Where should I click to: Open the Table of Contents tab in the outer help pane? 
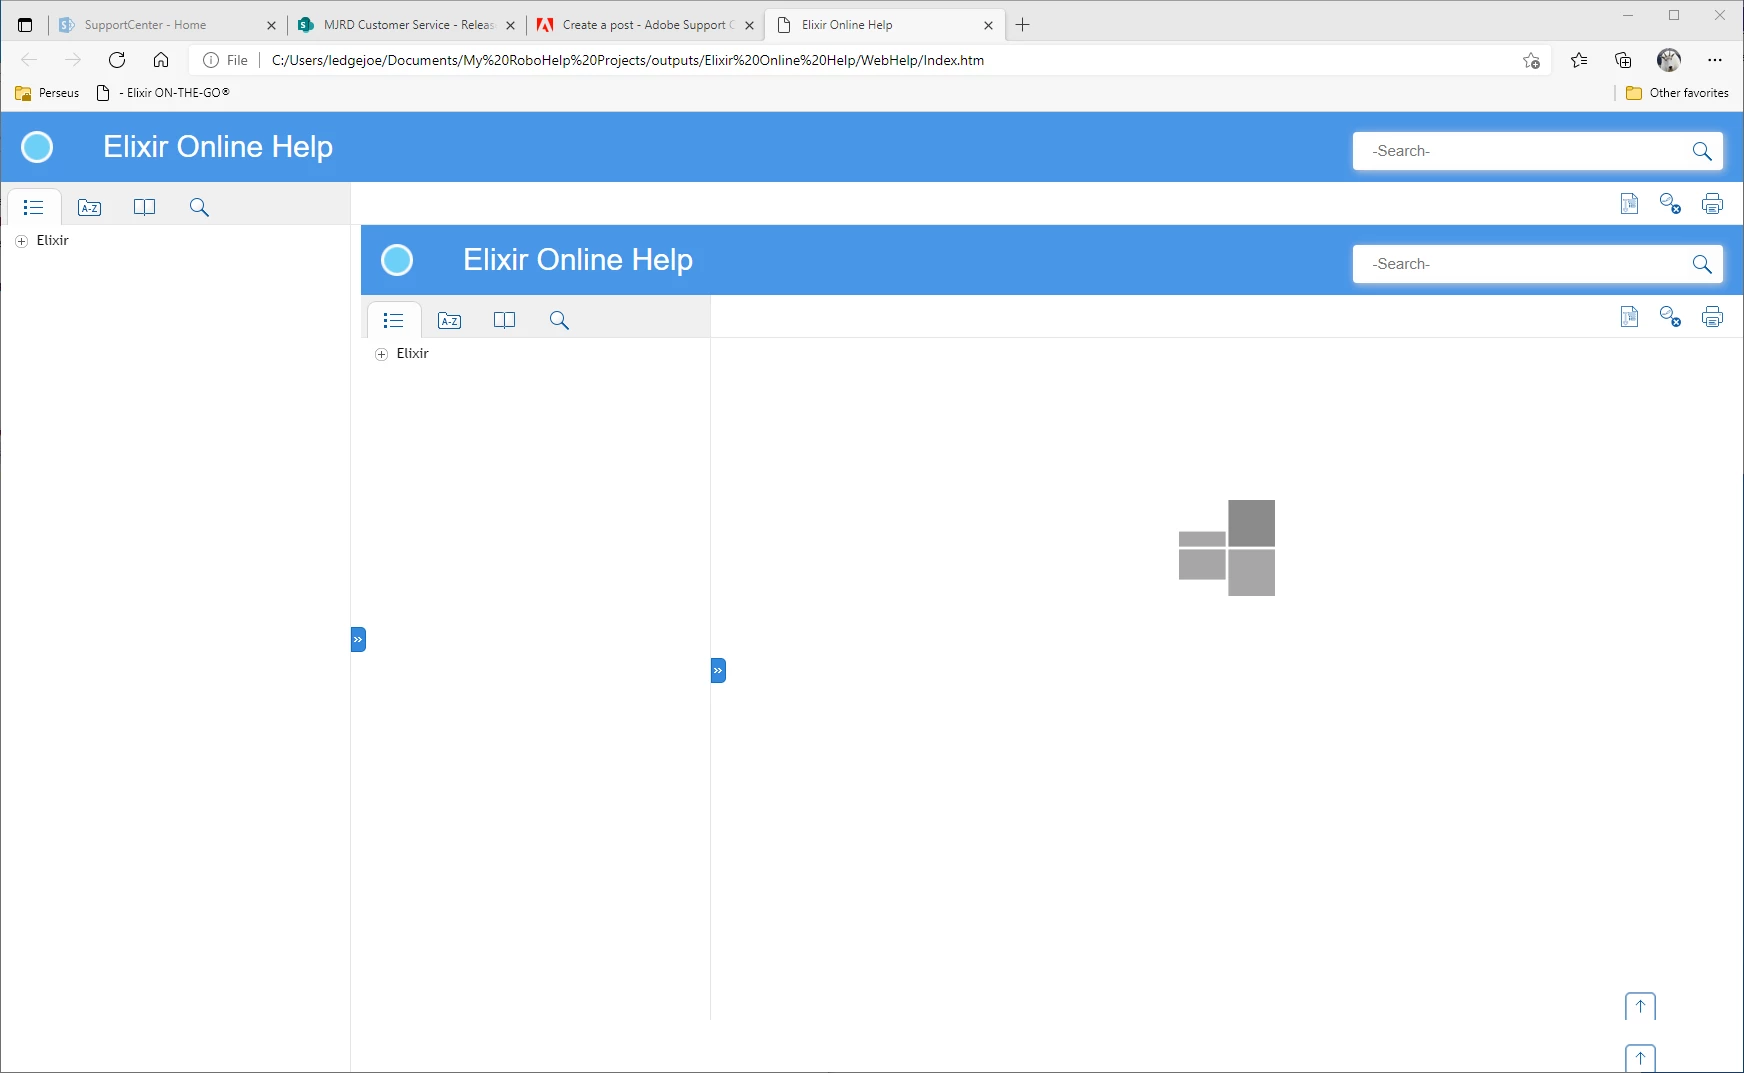coord(34,207)
